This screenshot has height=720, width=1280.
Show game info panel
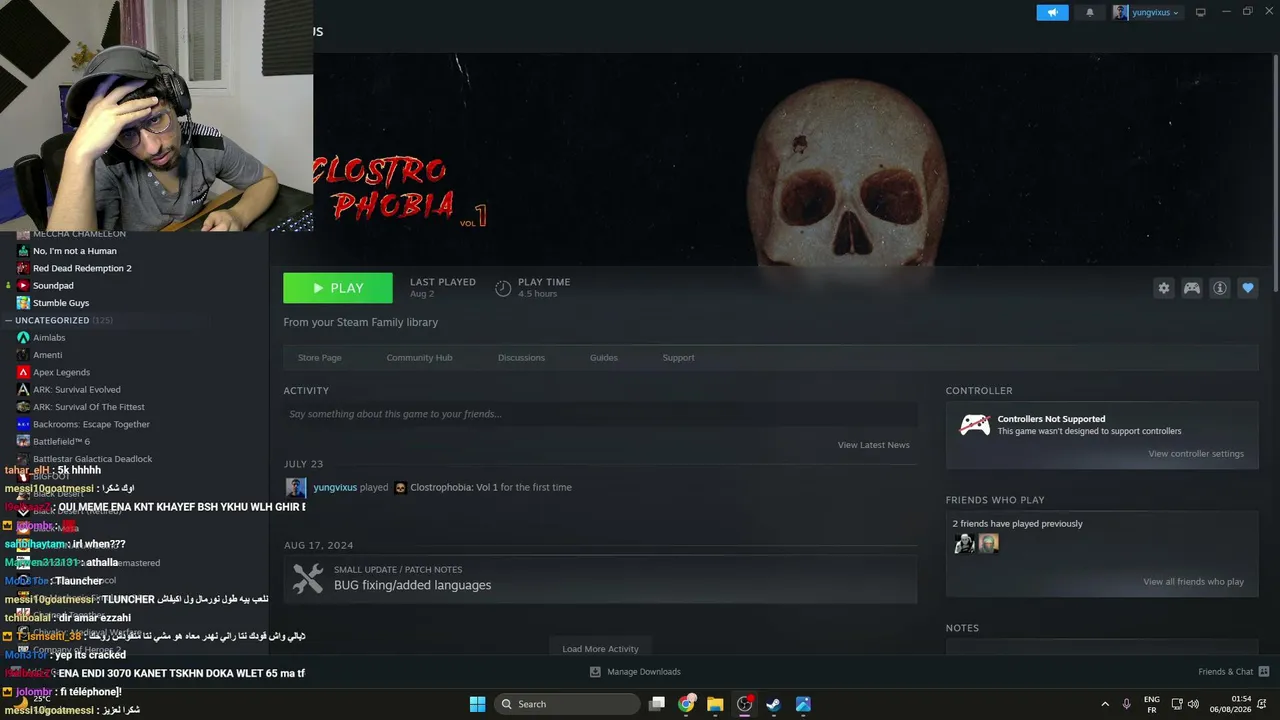pyautogui.click(x=1220, y=288)
